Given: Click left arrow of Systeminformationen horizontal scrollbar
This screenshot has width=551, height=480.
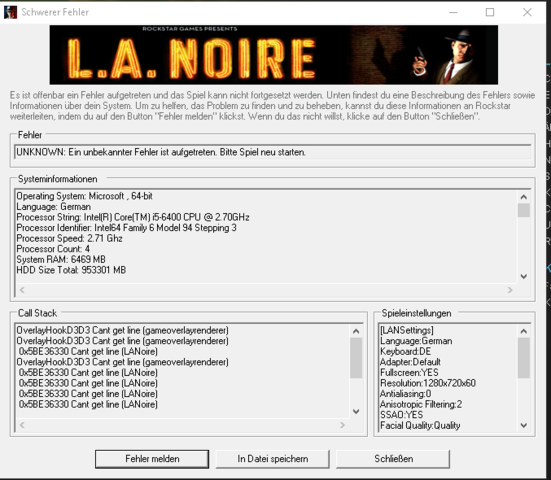Looking at the screenshot, I should pos(22,290).
